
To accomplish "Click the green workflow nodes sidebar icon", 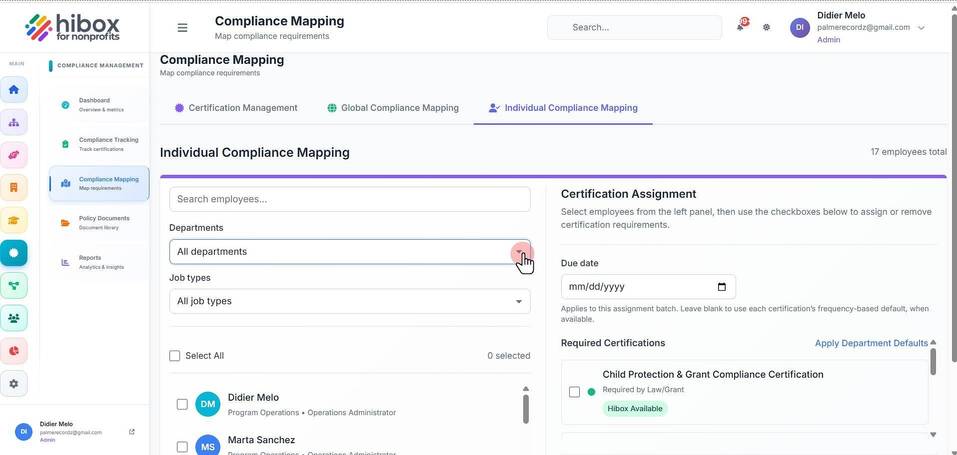I will pos(13,285).
